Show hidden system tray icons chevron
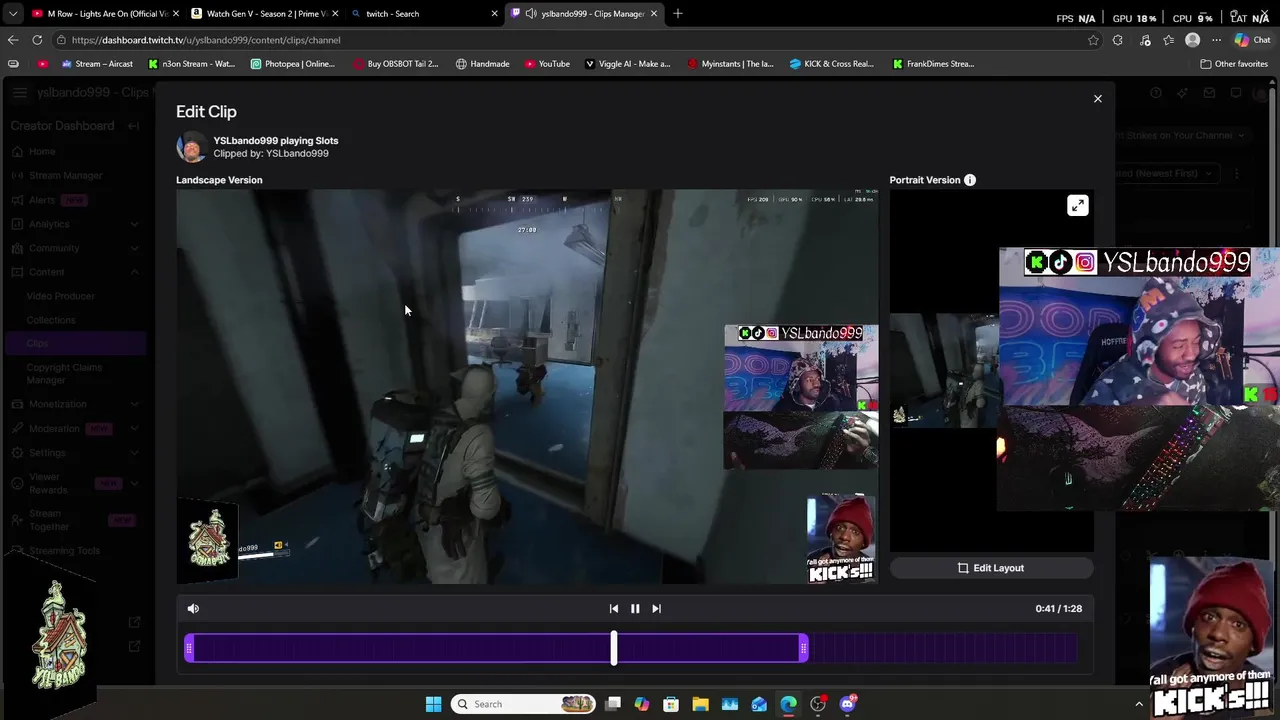The width and height of the screenshot is (1280, 720). pos(1138,704)
